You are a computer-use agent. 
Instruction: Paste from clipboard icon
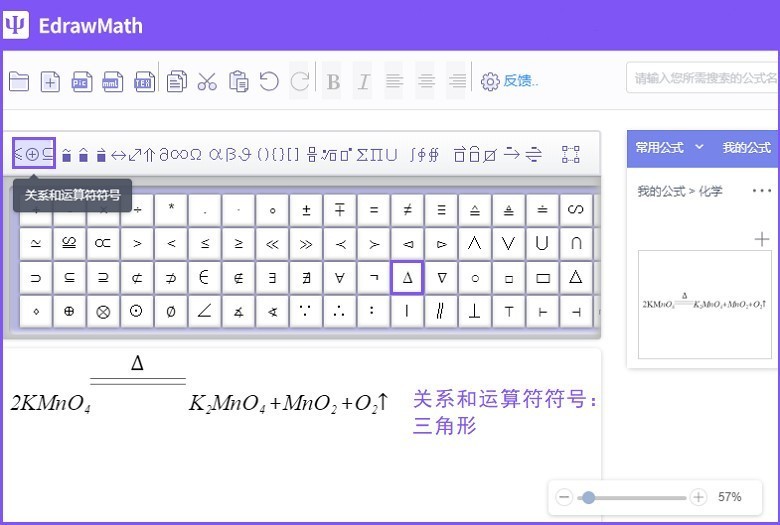[238, 81]
